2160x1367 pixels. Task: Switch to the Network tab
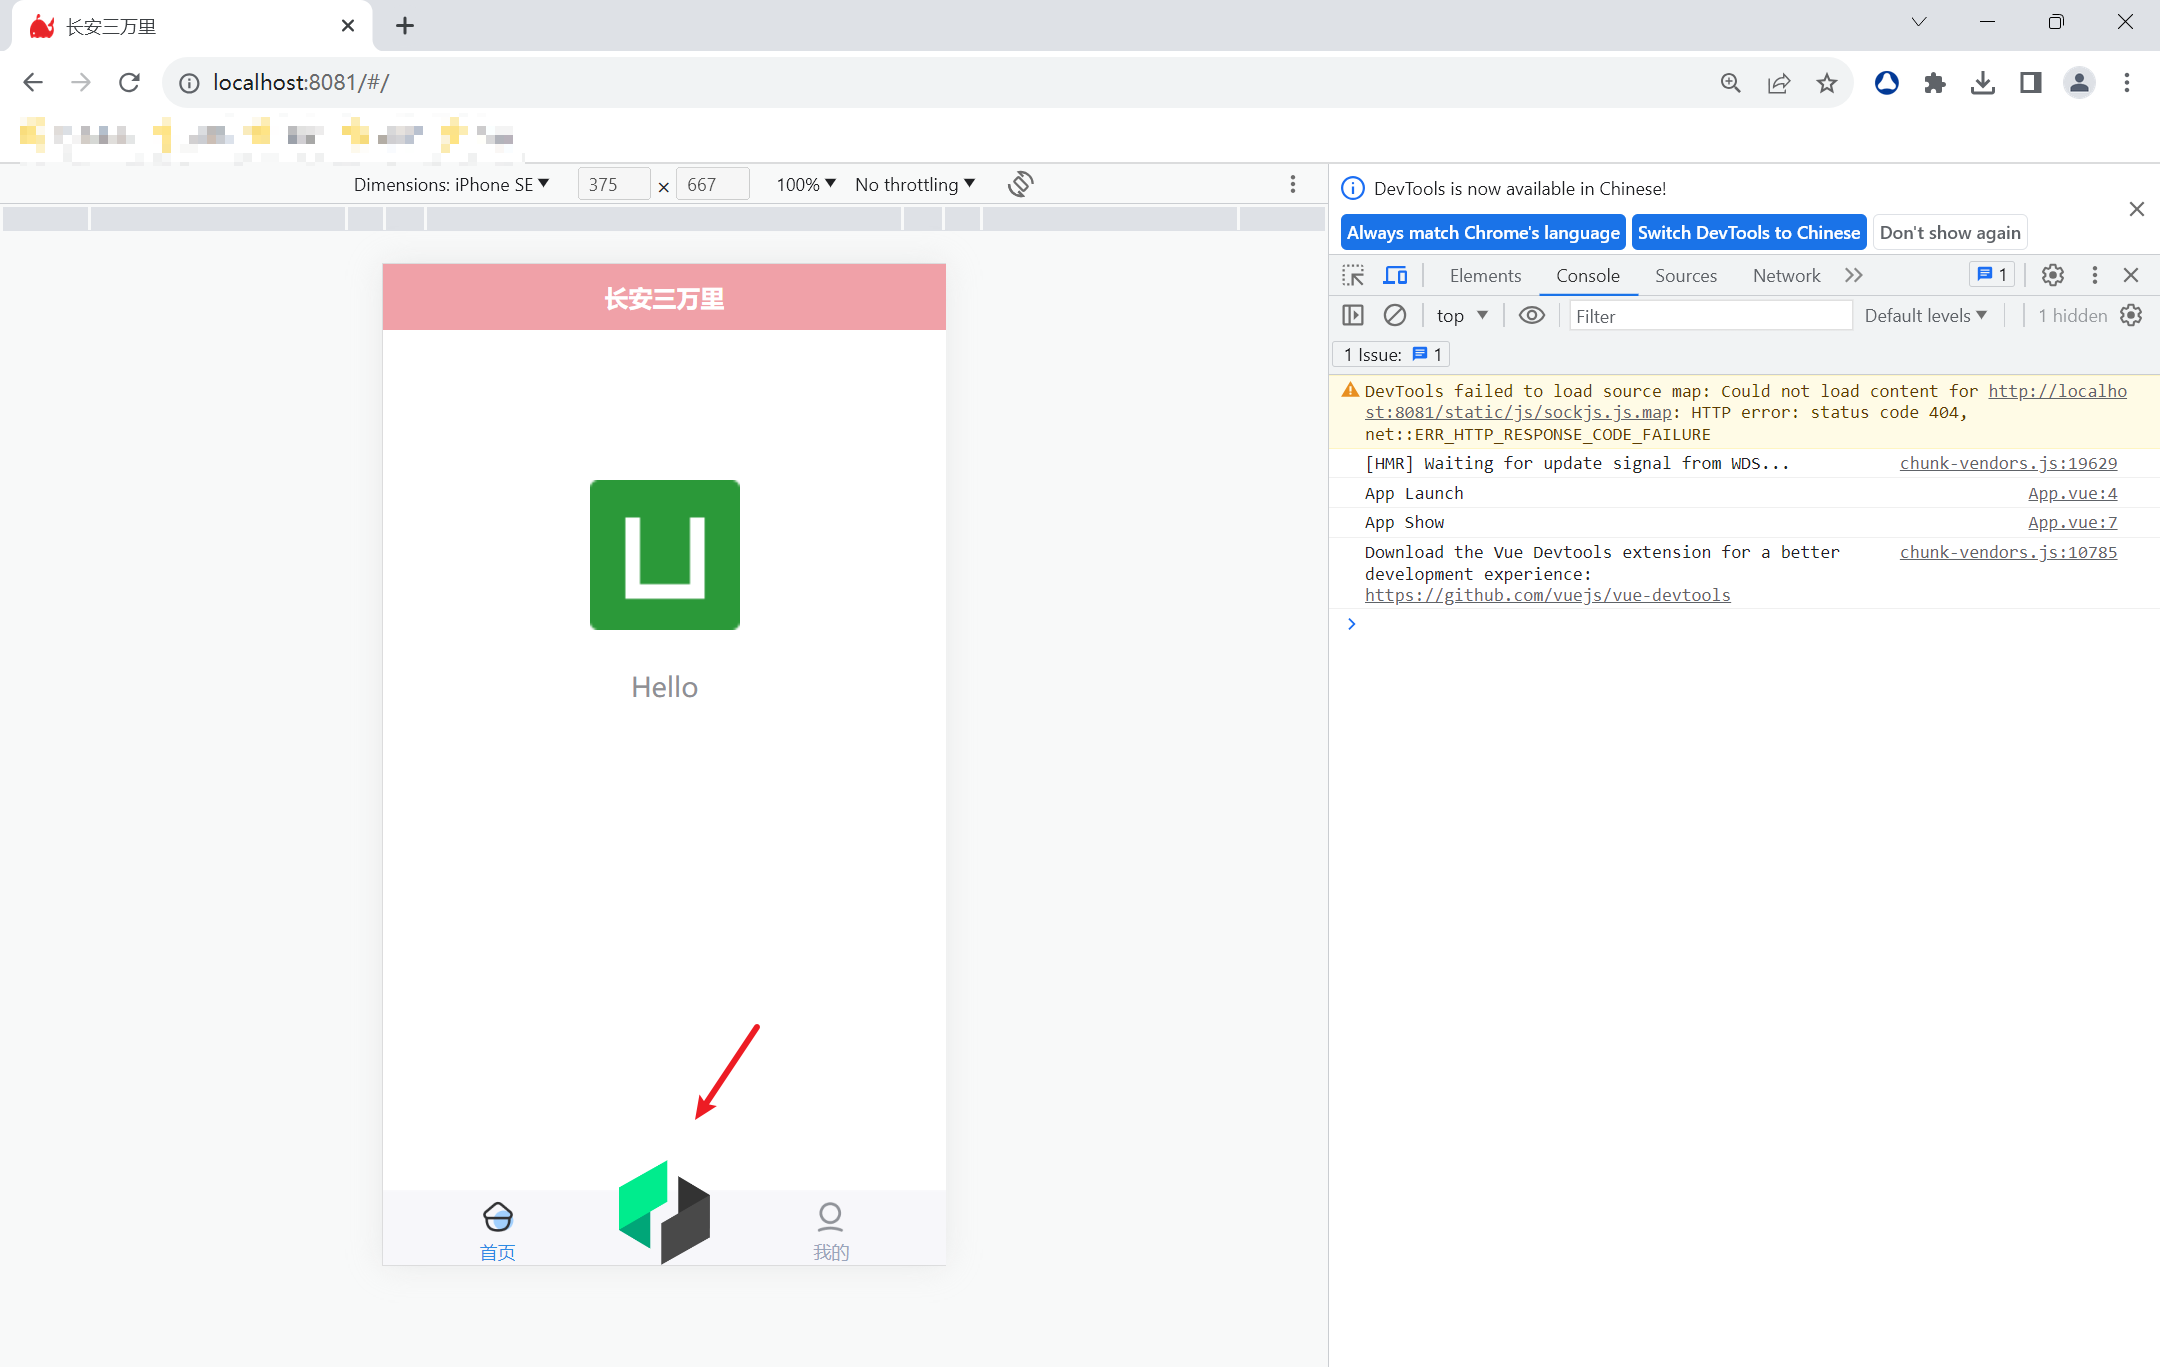tap(1786, 275)
